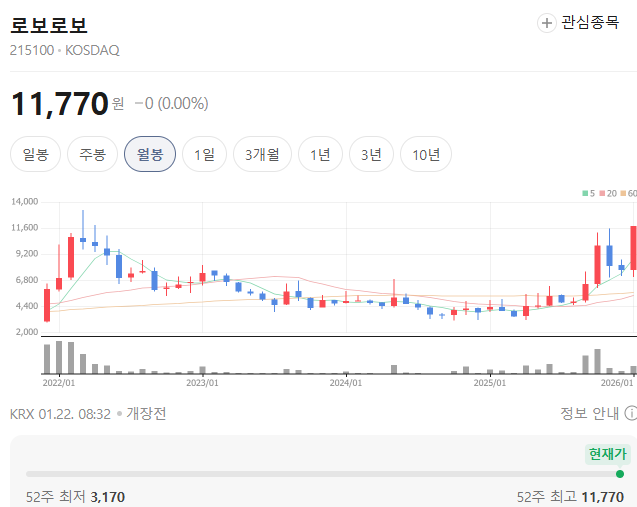Click the 2025/01 x-axis label

[490, 383]
